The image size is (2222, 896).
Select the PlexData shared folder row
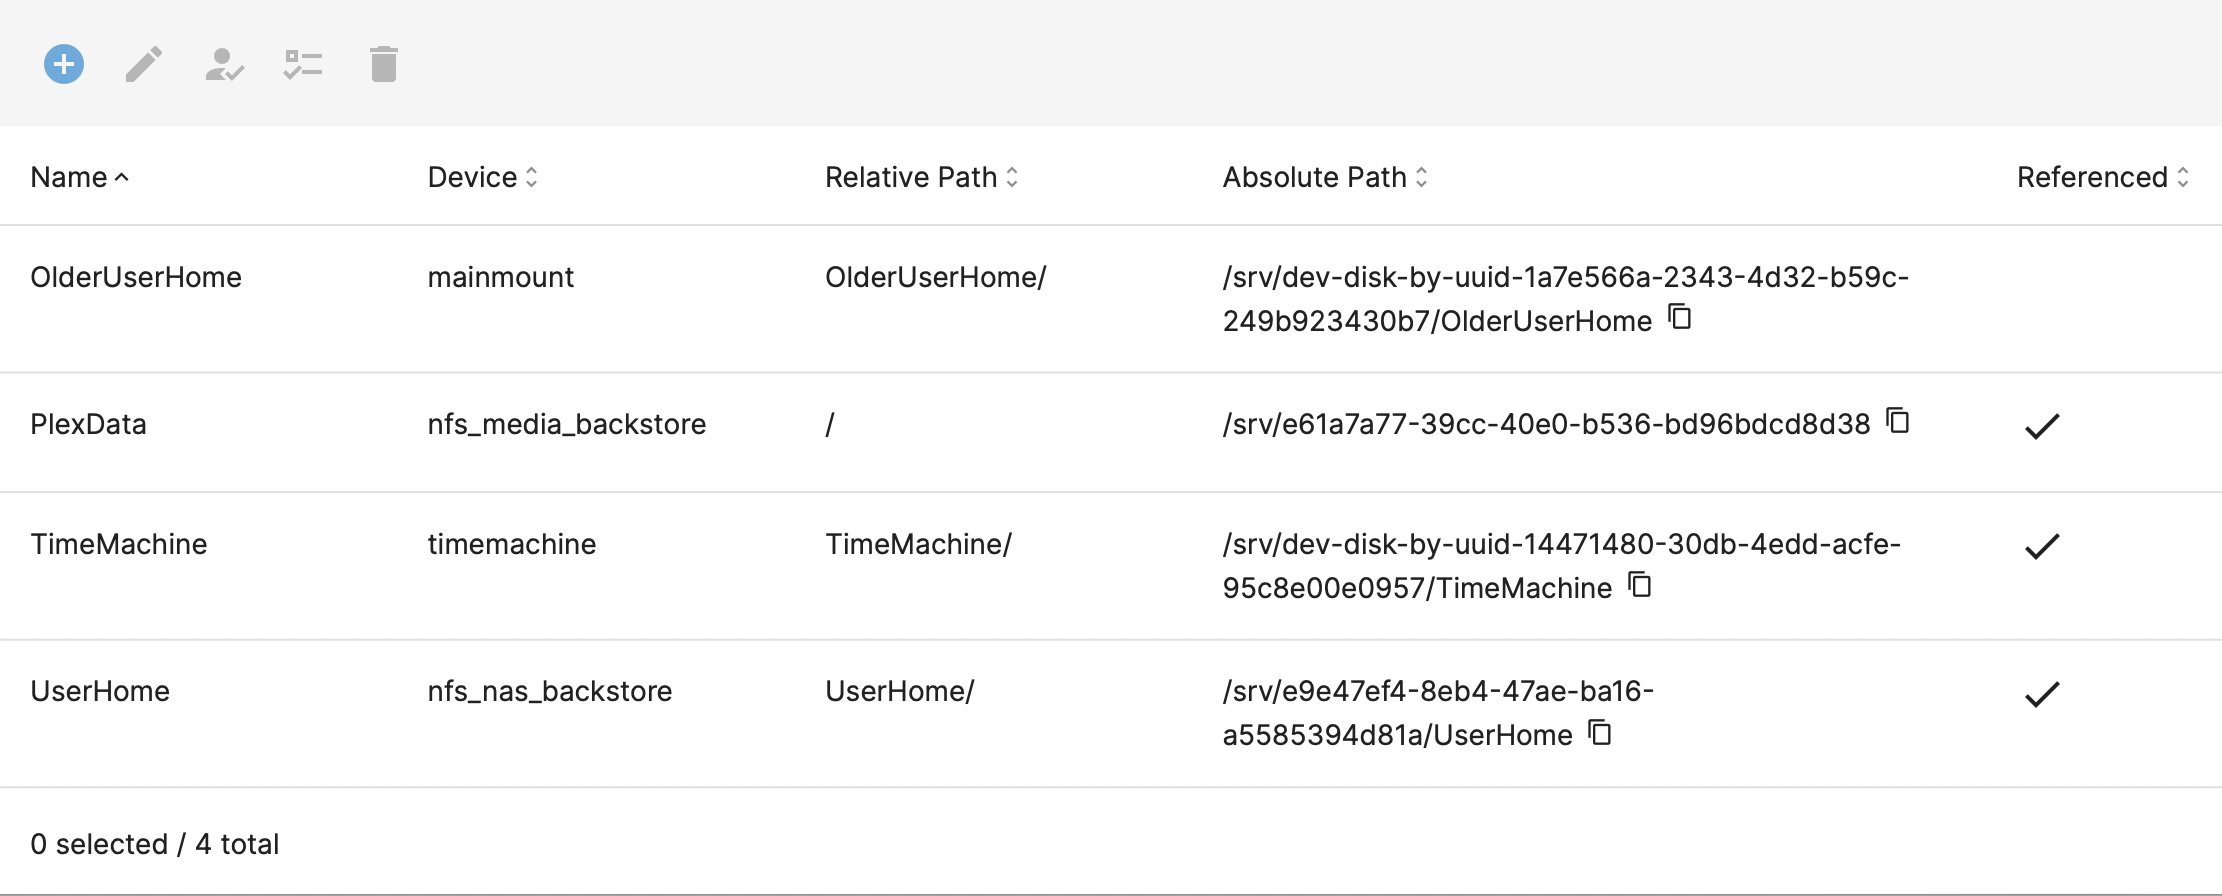click(x=1111, y=433)
